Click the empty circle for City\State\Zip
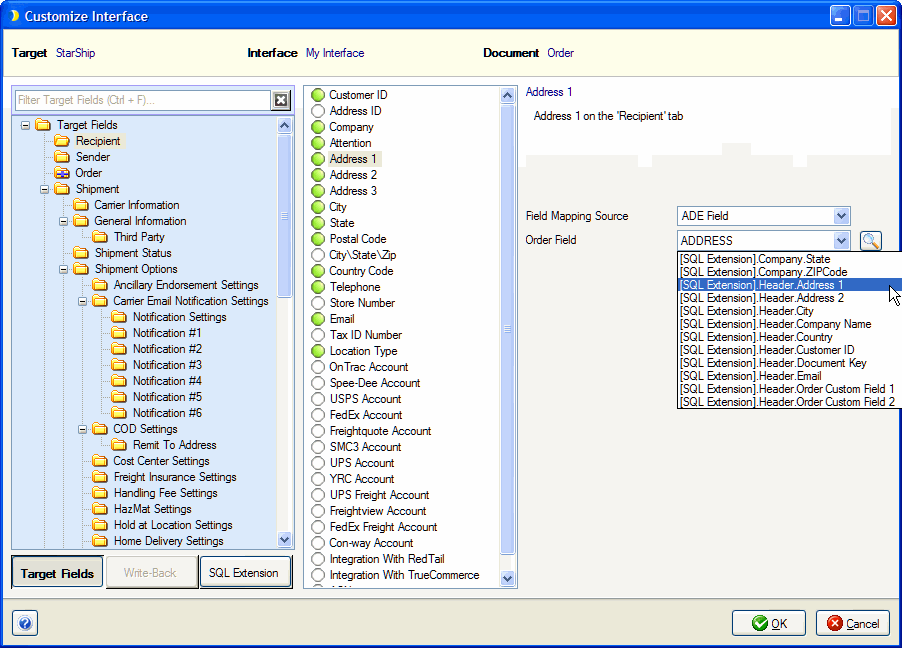This screenshot has width=902, height=648. (318, 255)
